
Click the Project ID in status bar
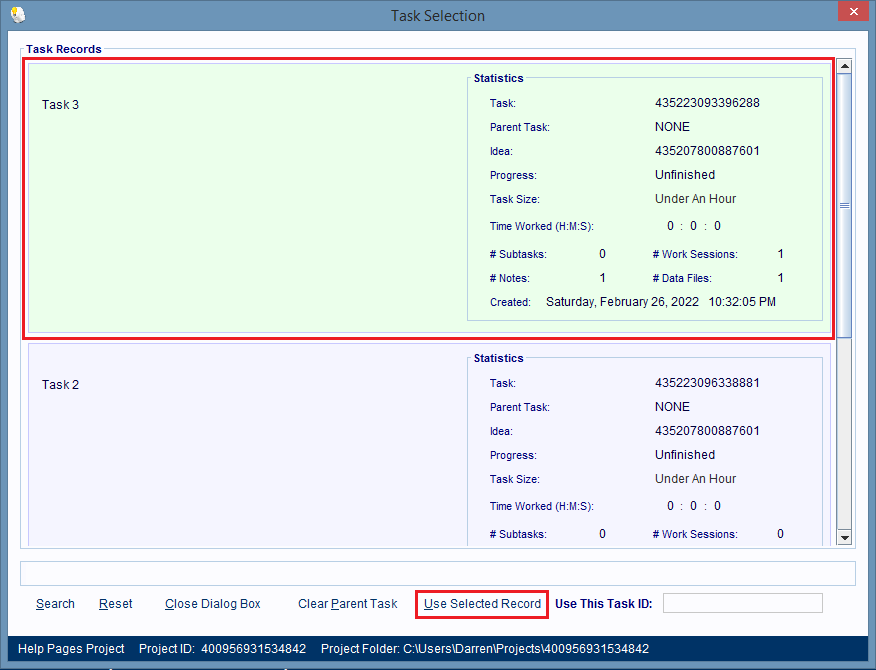pyautogui.click(x=253, y=649)
